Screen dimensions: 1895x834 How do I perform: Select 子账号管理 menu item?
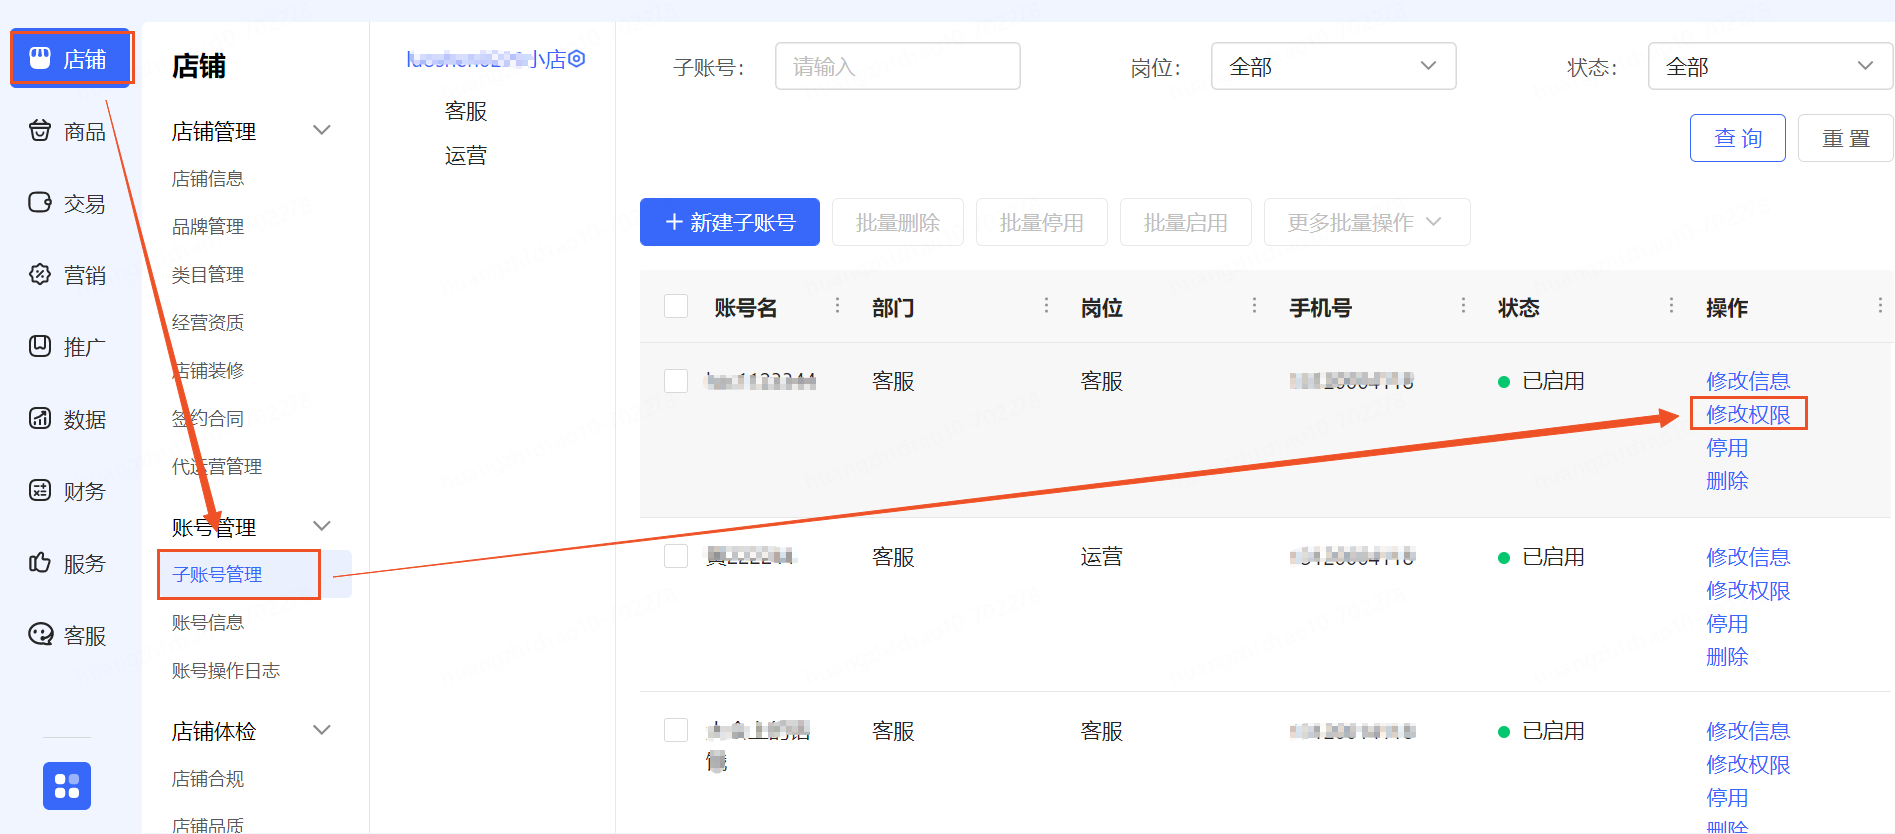(217, 575)
